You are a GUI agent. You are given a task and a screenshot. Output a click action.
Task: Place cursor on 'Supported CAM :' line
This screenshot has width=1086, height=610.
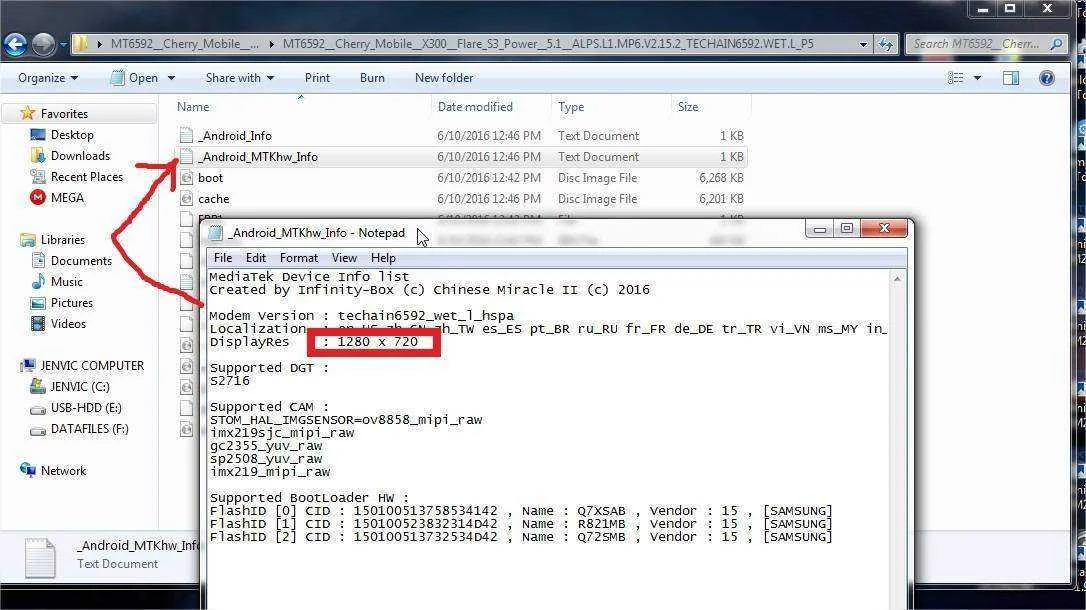pos(269,407)
